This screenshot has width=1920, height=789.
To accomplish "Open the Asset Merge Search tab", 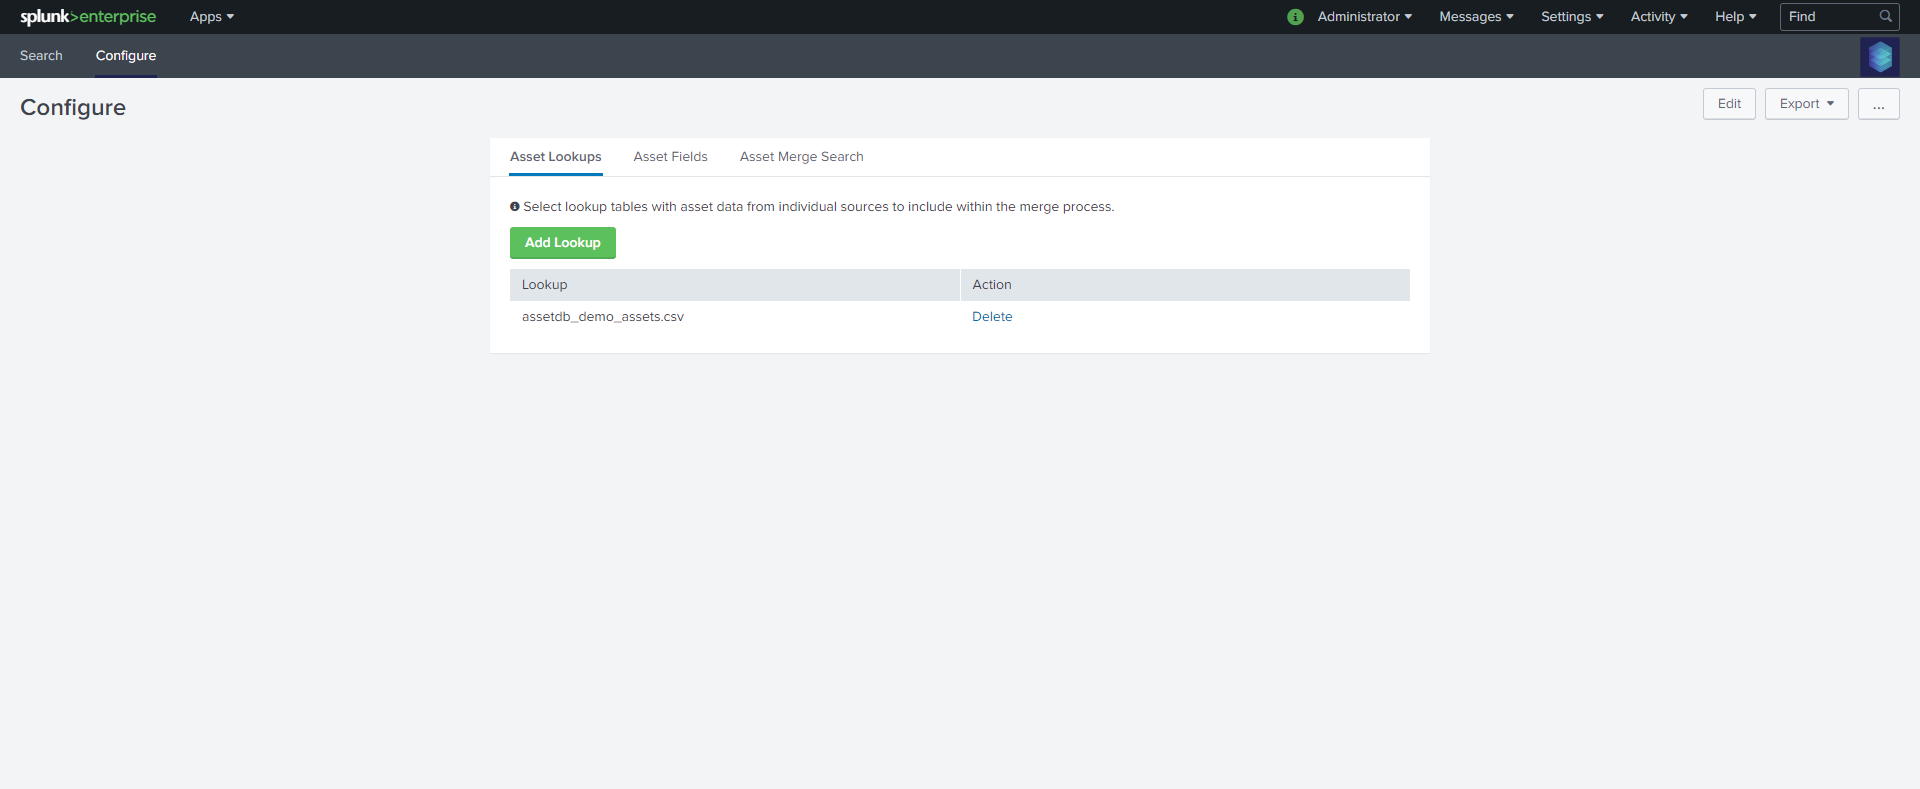I will [802, 157].
